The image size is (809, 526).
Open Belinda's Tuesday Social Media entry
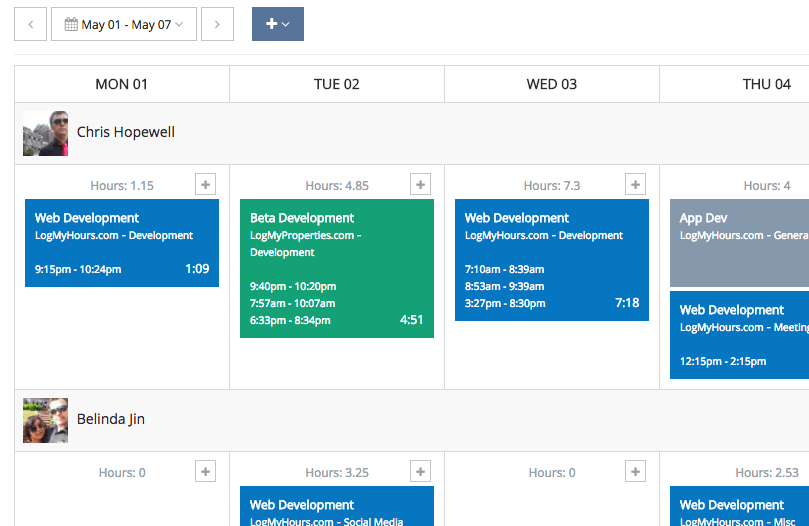(x=337, y=506)
